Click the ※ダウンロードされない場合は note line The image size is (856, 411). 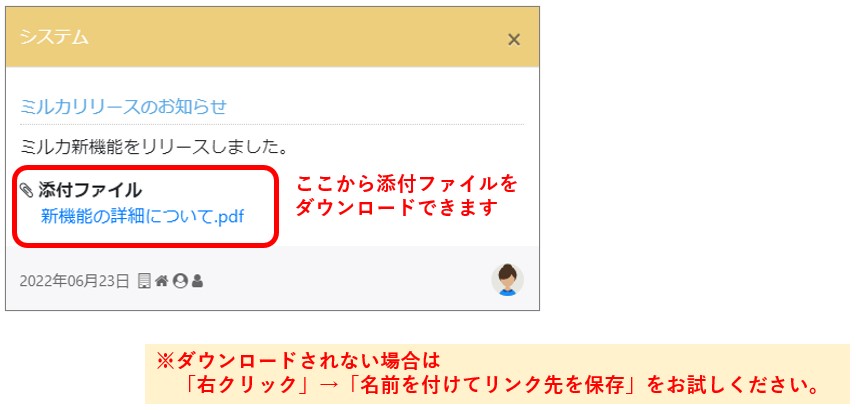298,361
